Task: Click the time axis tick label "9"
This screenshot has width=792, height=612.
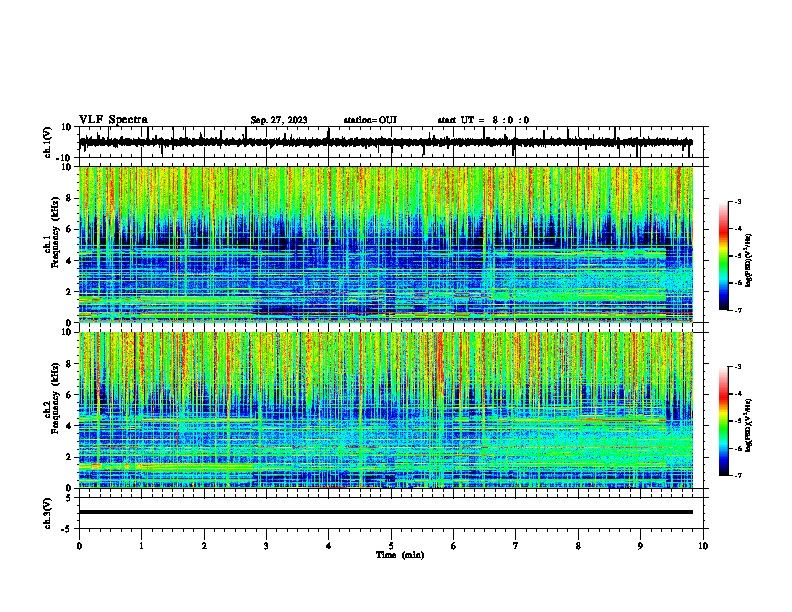Action: [x=640, y=546]
